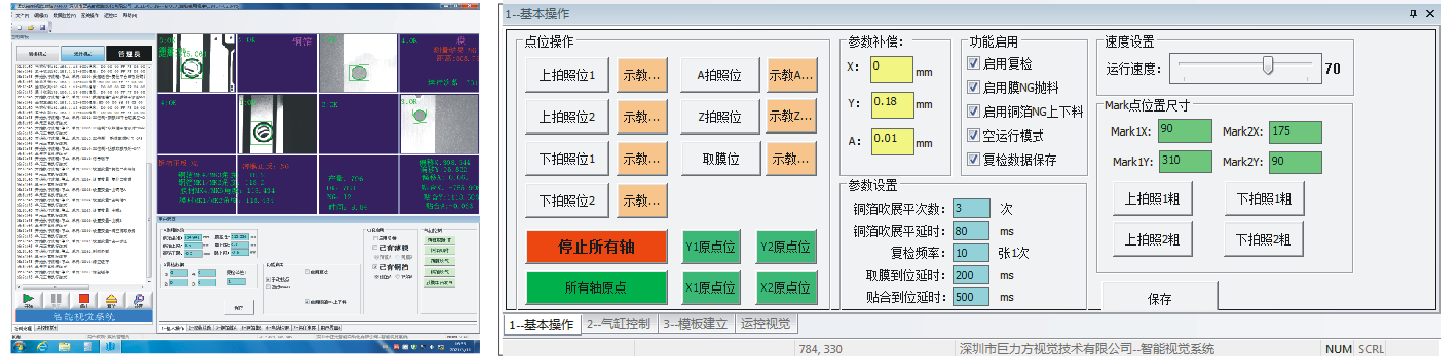1446x363 pixels.
Task: Toggle the 复检数据保存 checkbox
Action: pyautogui.click(x=973, y=159)
